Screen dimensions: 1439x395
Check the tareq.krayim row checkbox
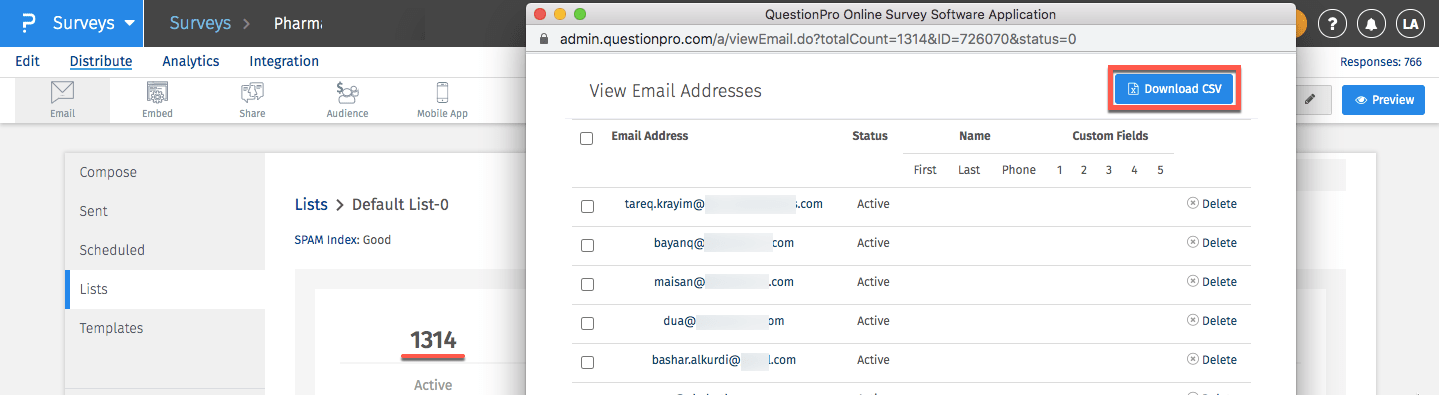587,206
